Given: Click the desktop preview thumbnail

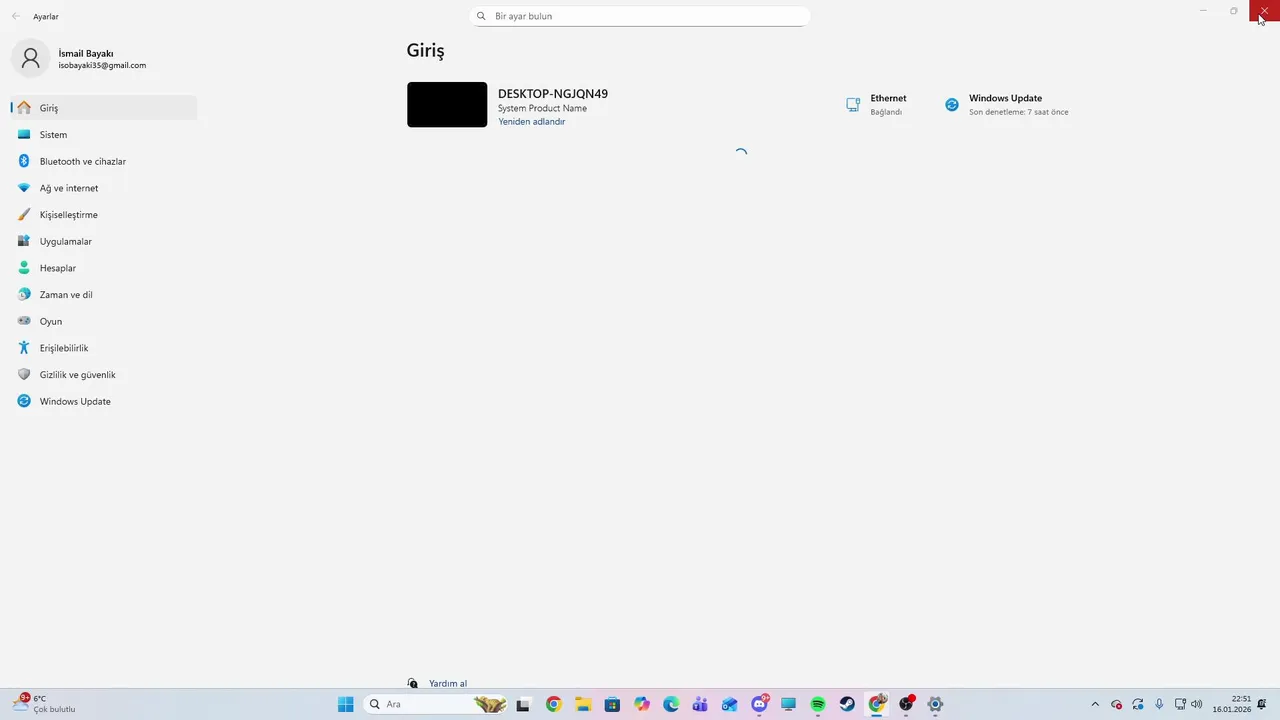Looking at the screenshot, I should 447,105.
